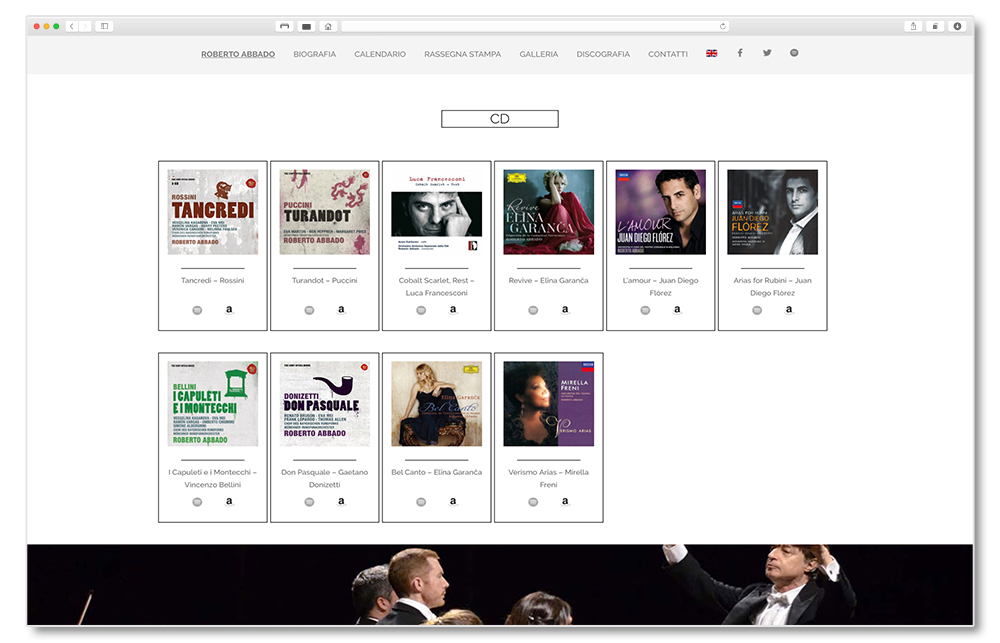
Task: Open Cobalt Scarlet album cover thumbnail
Action: (437, 212)
